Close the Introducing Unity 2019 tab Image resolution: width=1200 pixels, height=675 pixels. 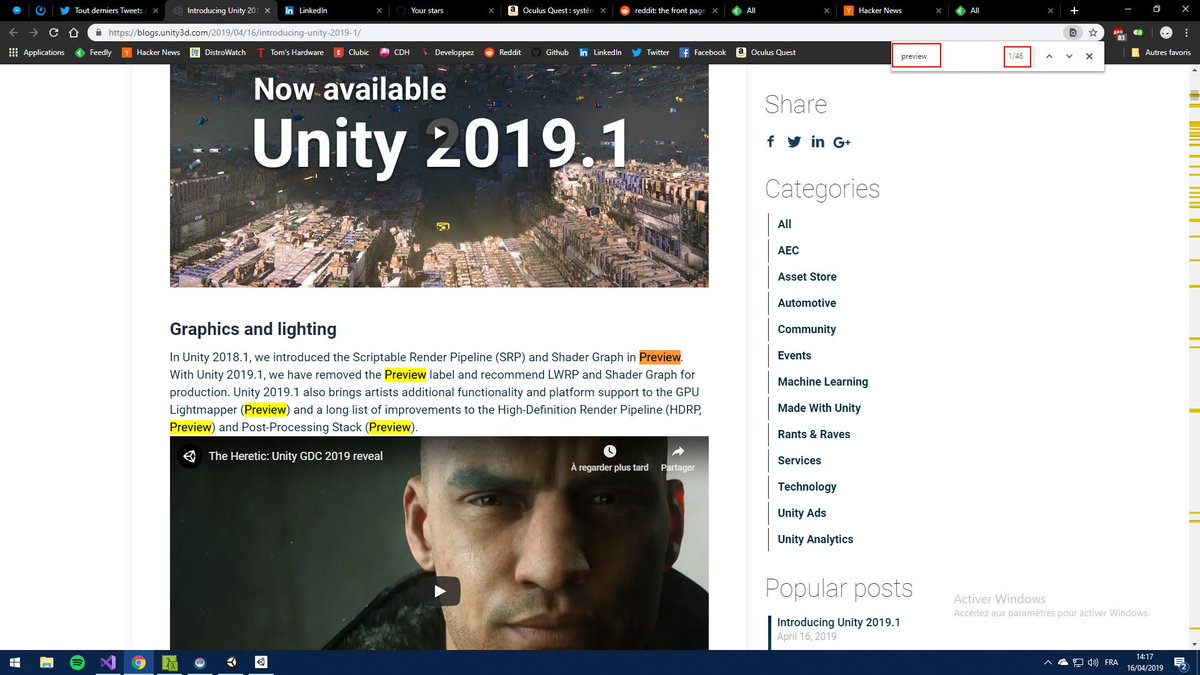pyautogui.click(x=265, y=10)
